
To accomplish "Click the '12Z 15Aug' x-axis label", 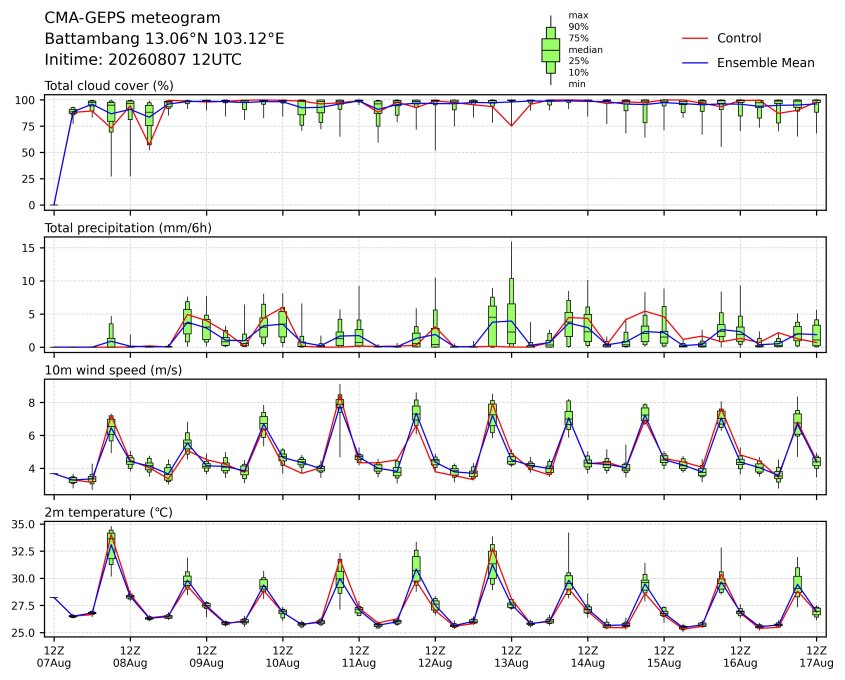I will click(664, 656).
